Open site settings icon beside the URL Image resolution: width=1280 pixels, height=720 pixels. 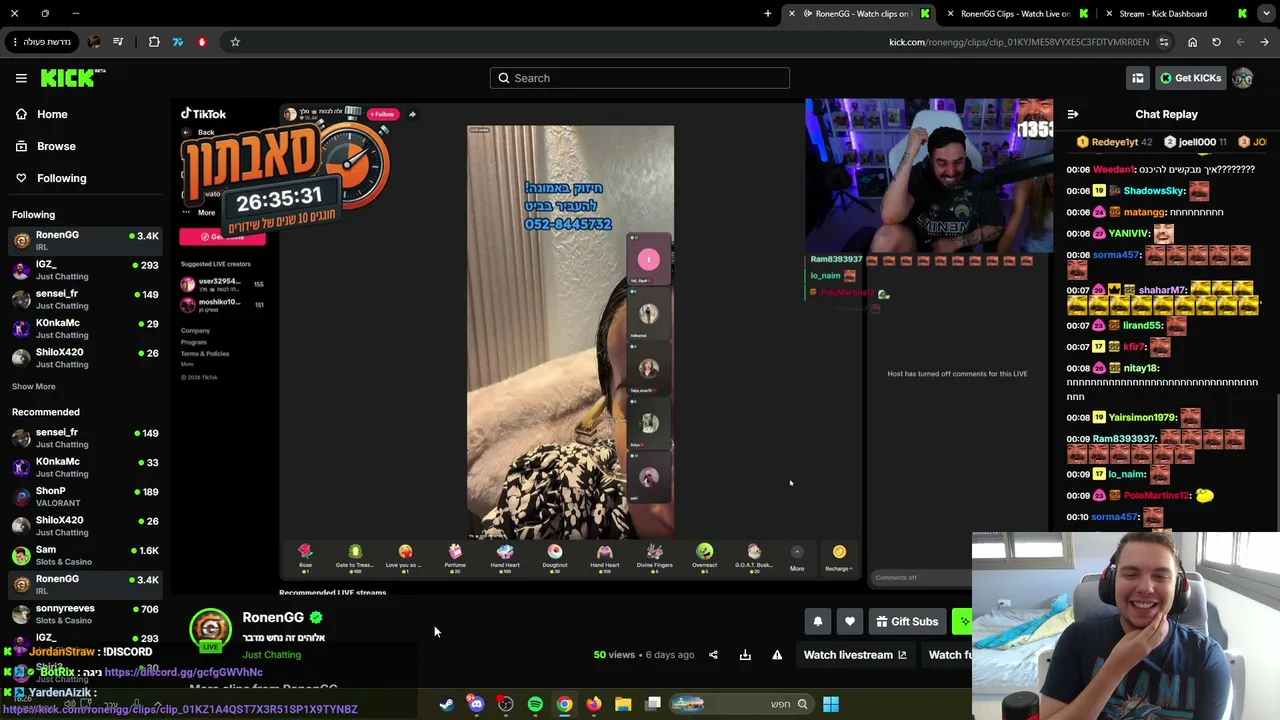point(1164,42)
